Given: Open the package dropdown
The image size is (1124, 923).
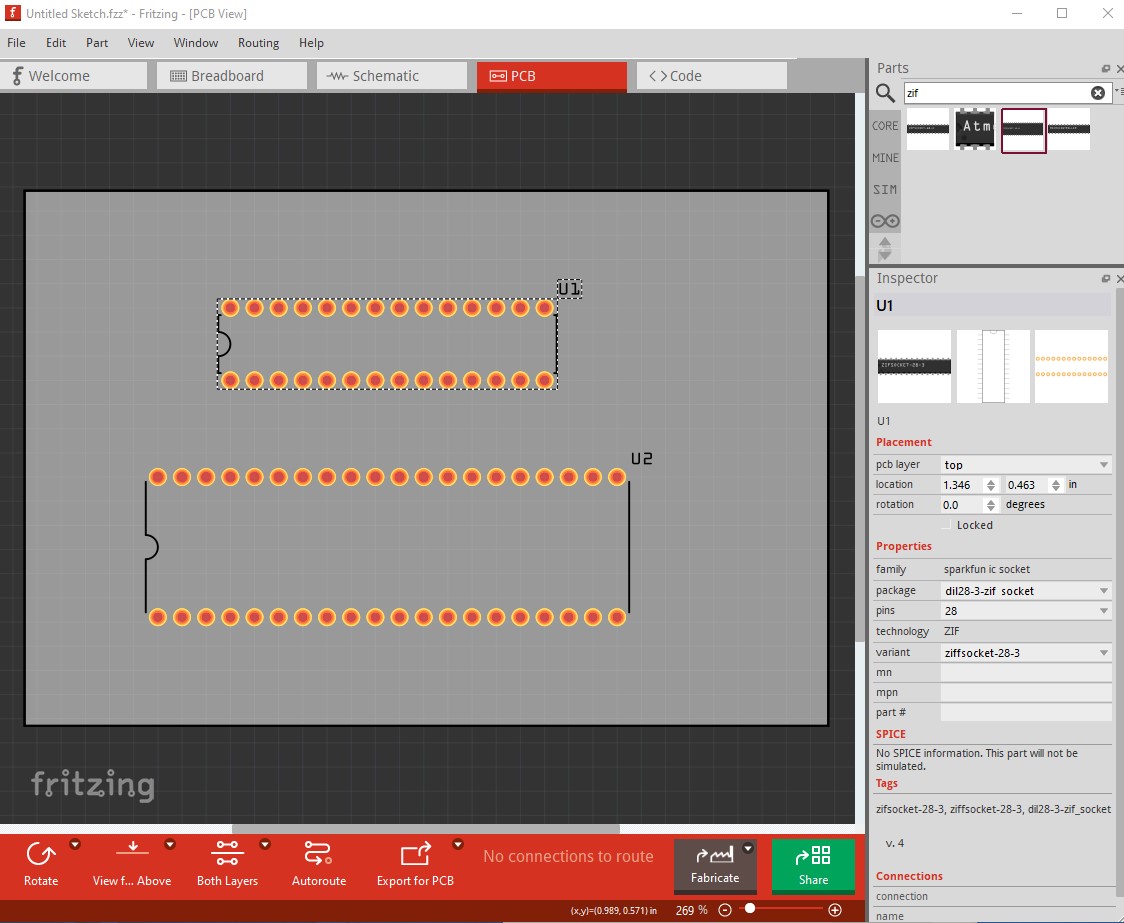Looking at the screenshot, I should pos(1026,590).
